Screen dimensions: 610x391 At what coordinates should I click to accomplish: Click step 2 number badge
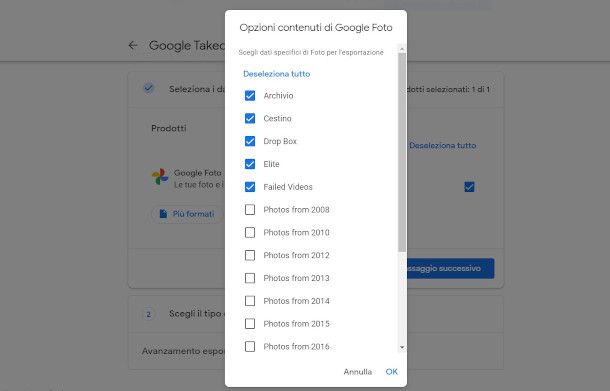point(148,314)
